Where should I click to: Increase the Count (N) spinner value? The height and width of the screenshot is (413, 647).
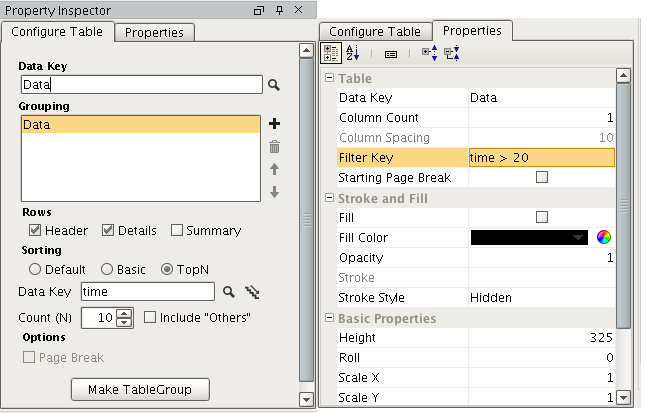pyautogui.click(x=125, y=313)
